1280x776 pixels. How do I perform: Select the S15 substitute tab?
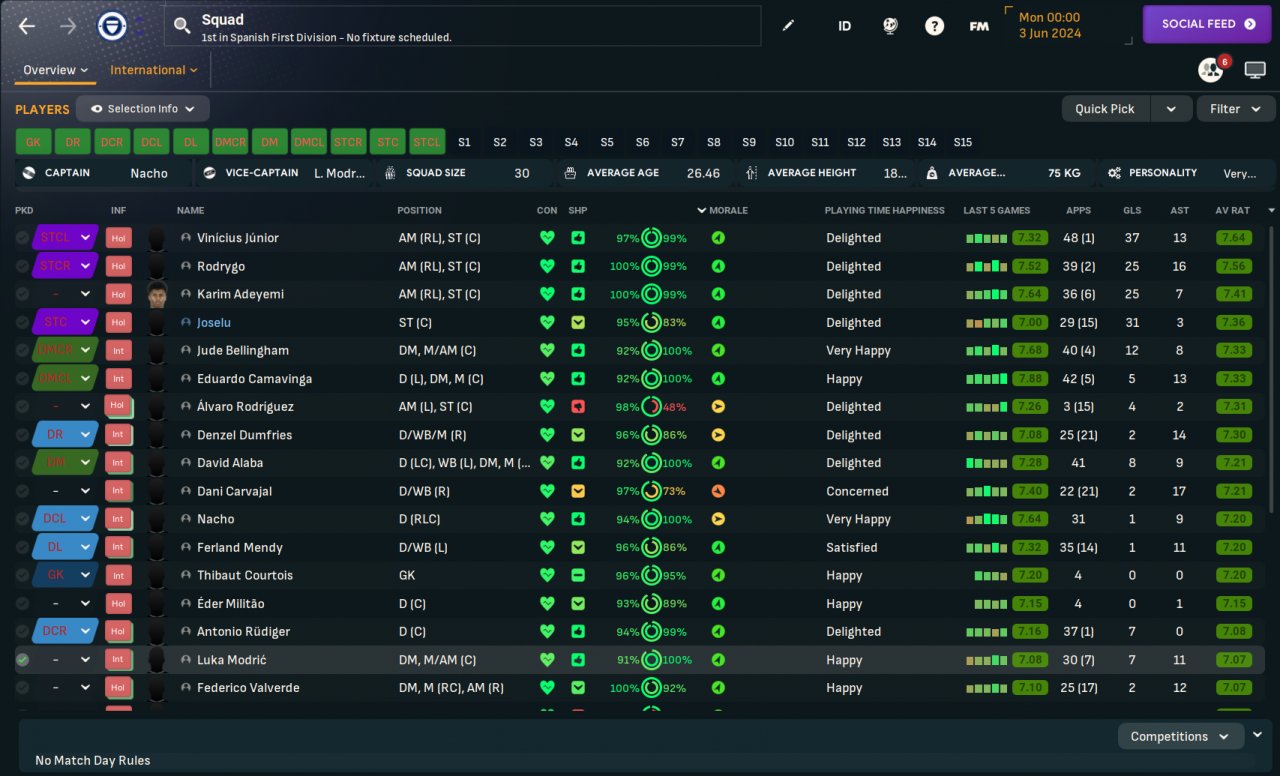pos(963,142)
